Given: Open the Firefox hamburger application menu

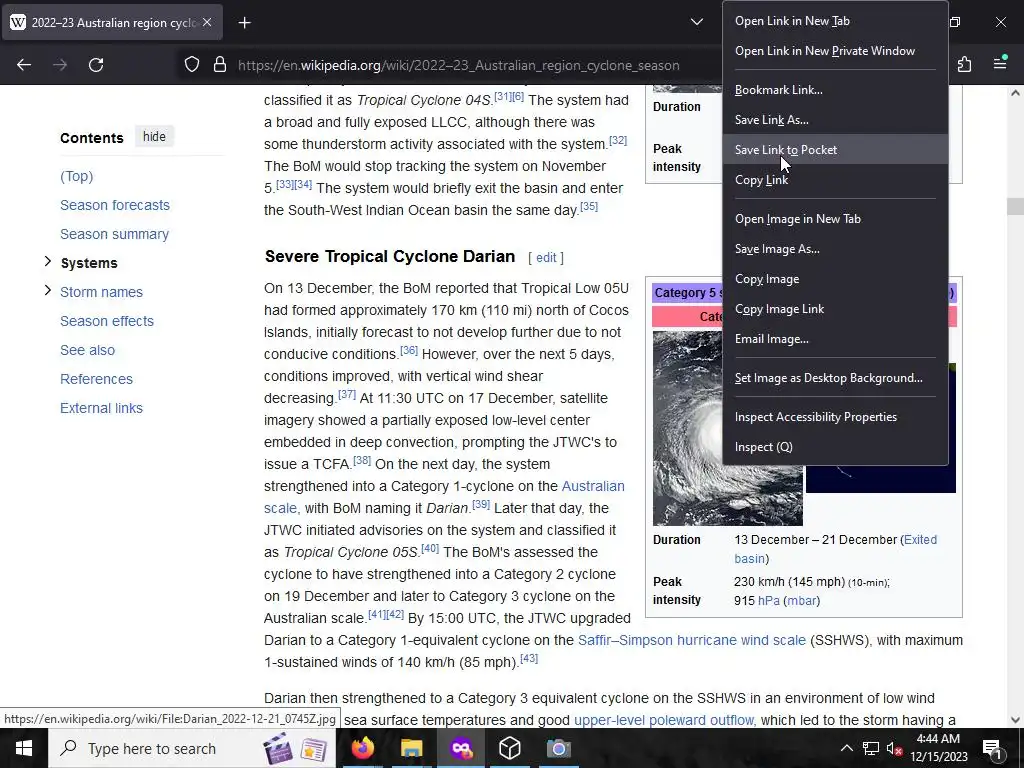Looking at the screenshot, I should pyautogui.click(x=1000, y=63).
